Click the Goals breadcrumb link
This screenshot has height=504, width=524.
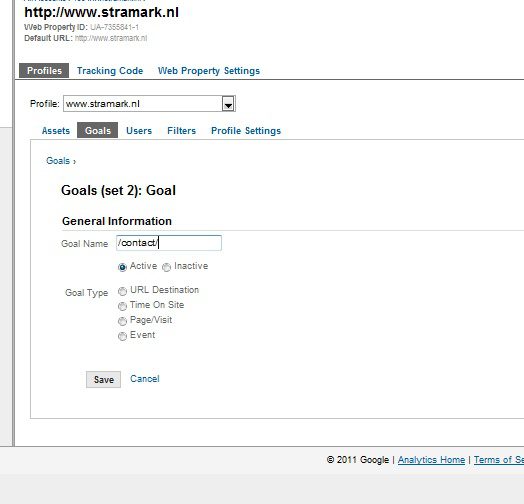coord(58,161)
